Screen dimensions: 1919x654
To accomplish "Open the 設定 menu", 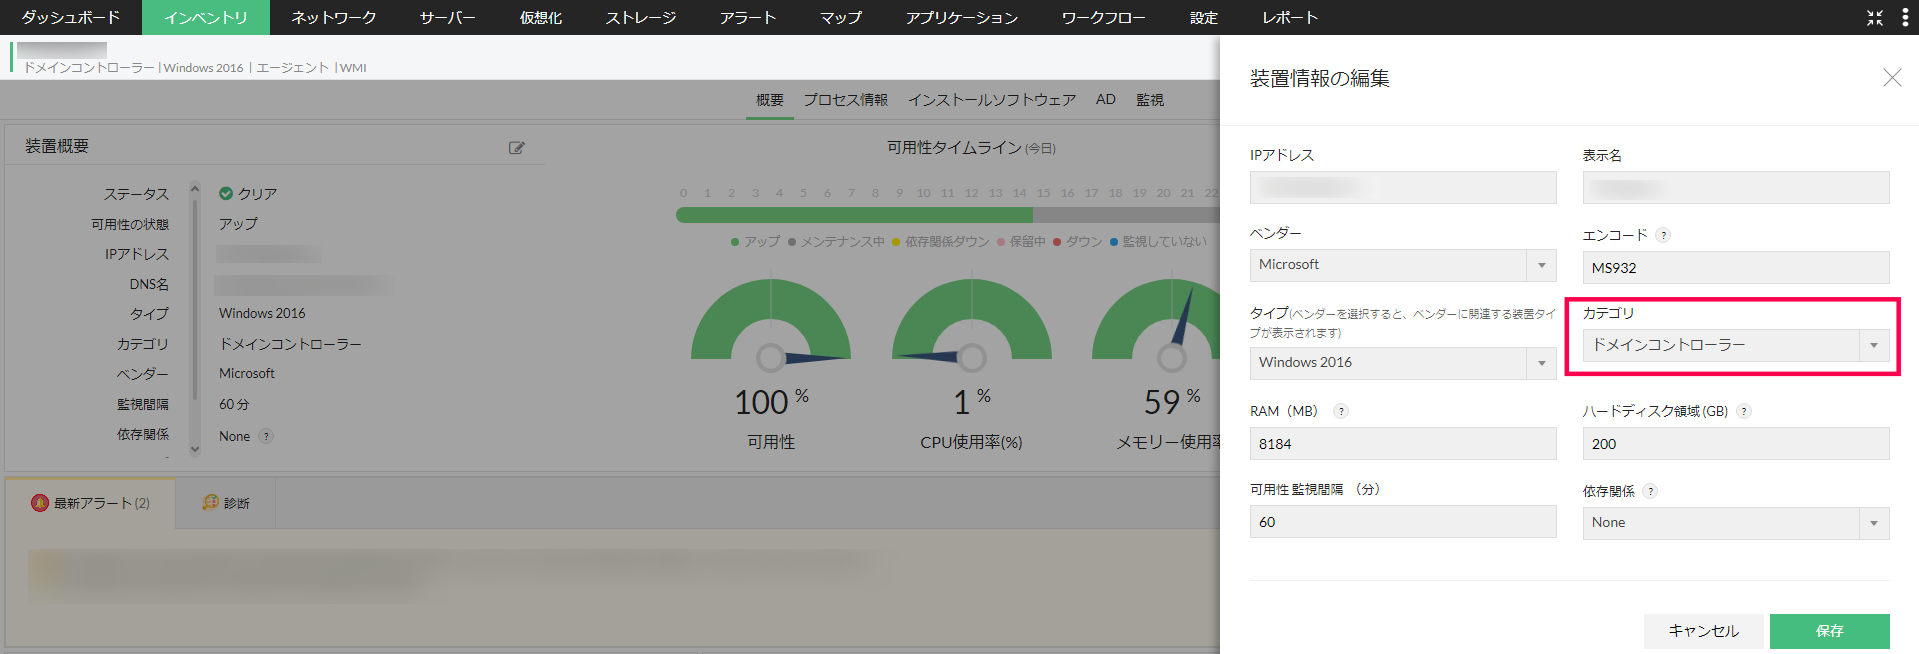I will pos(1204,17).
